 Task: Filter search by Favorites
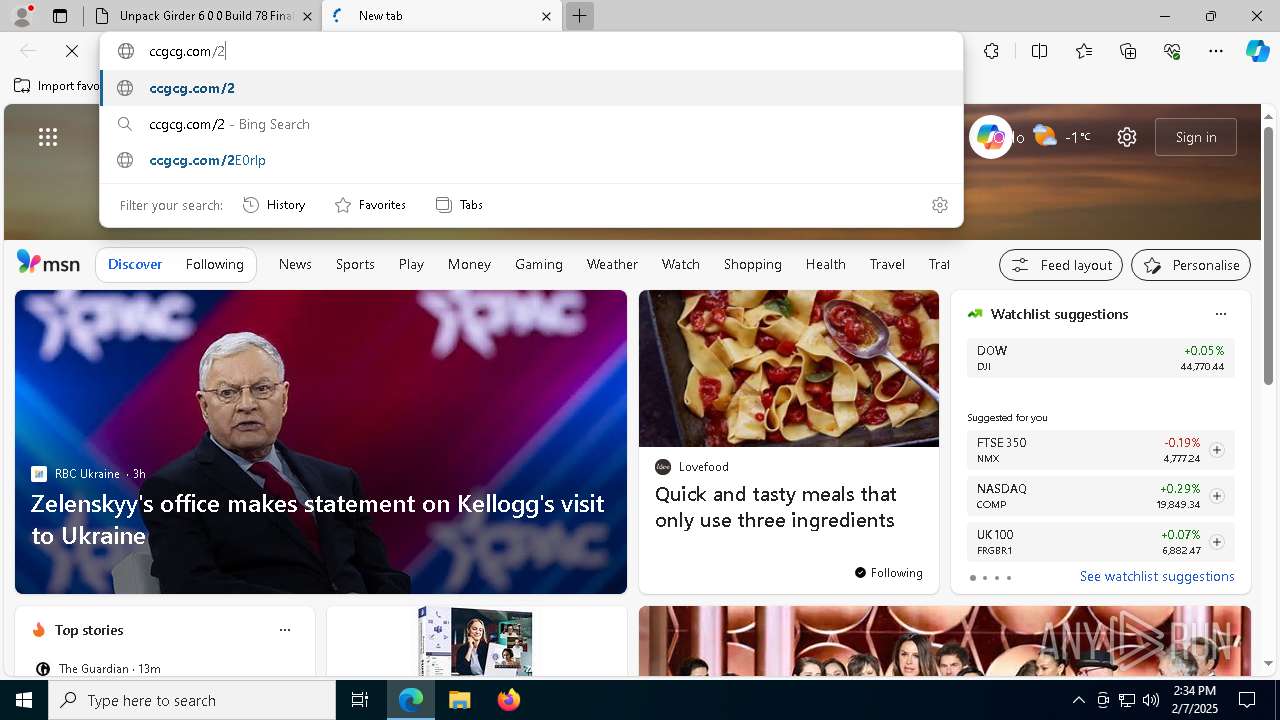[370, 205]
